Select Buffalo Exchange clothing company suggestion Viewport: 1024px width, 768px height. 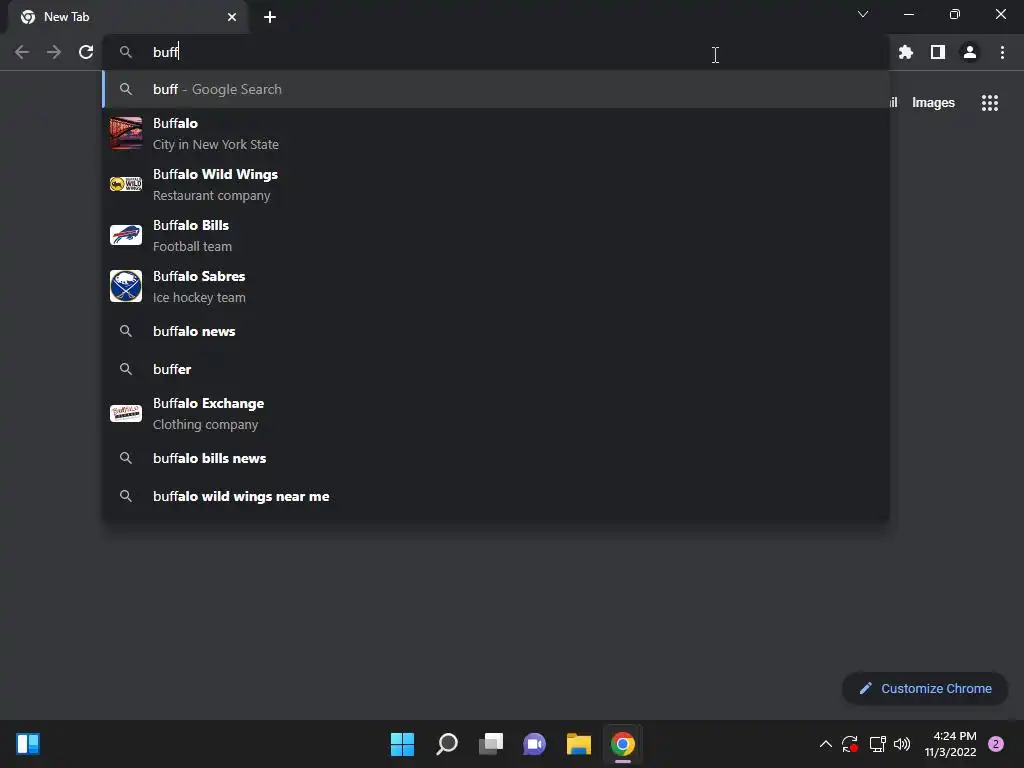coord(496,413)
